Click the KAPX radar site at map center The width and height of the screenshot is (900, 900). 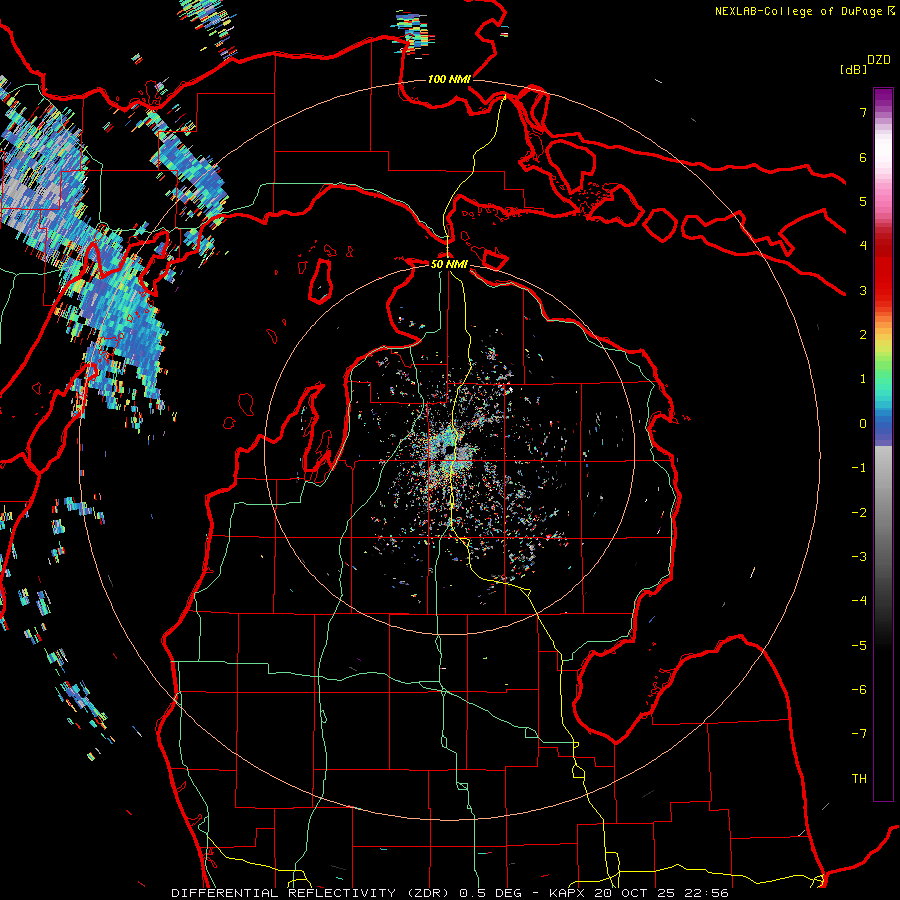pyautogui.click(x=449, y=451)
